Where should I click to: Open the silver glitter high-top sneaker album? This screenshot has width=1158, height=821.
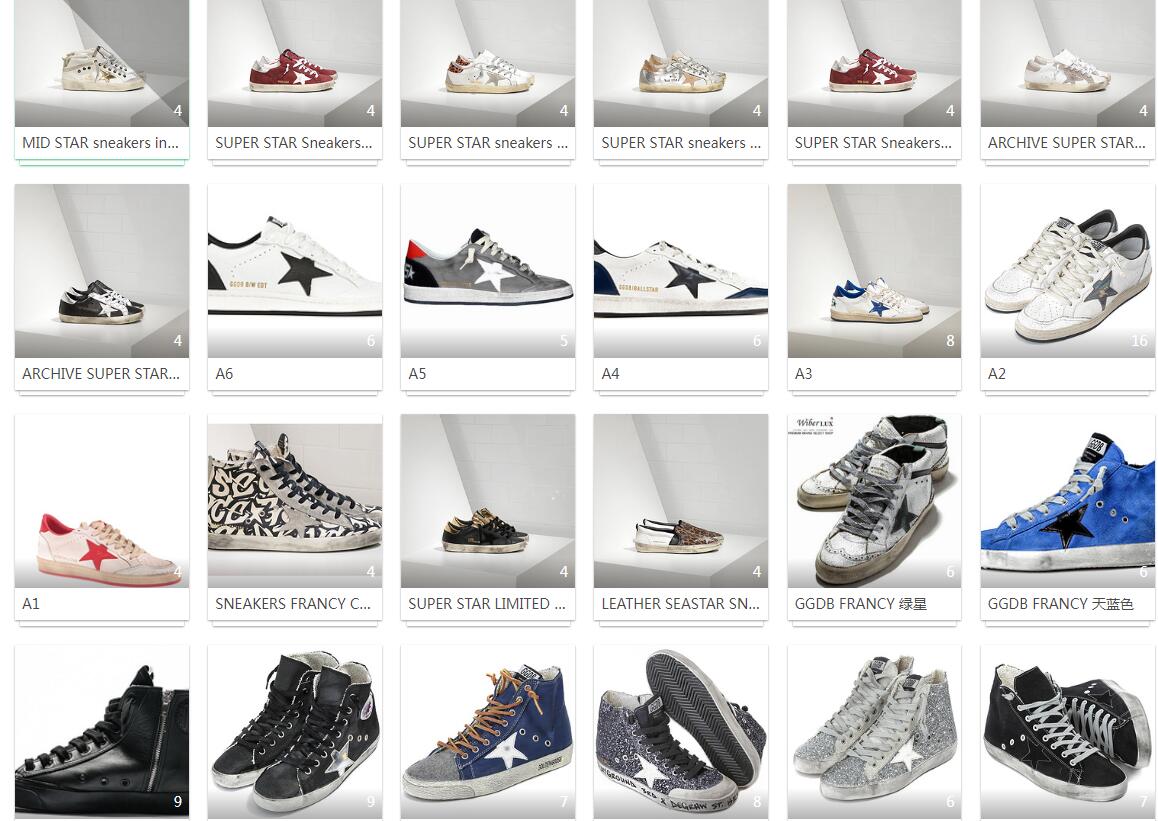point(874,732)
